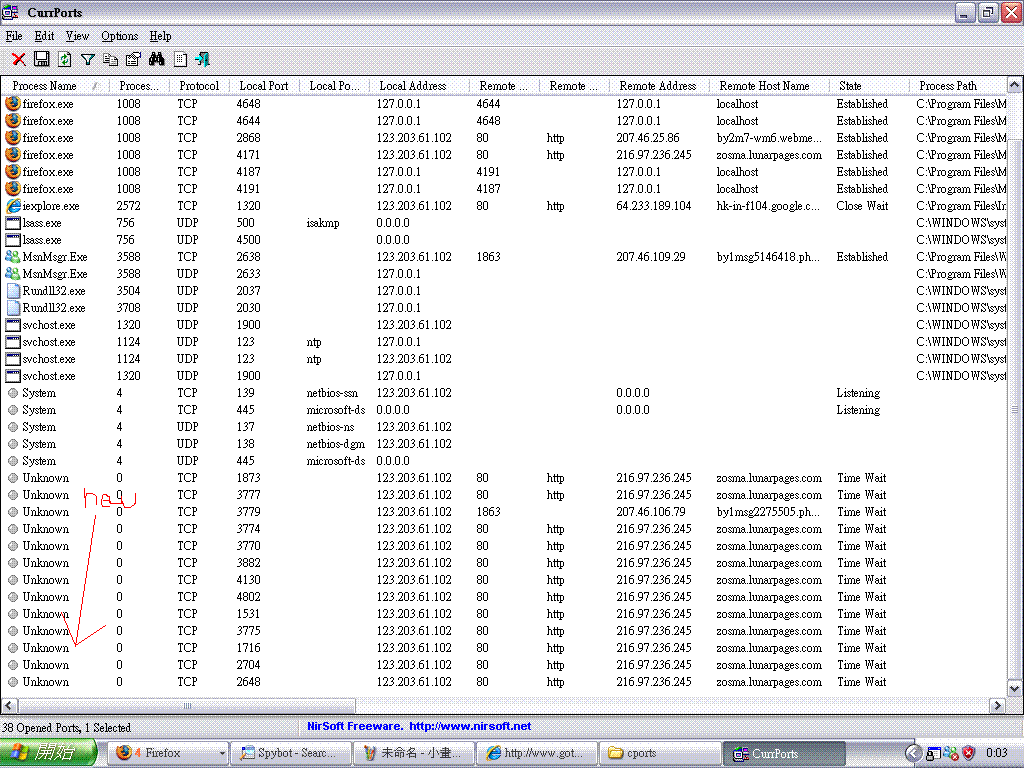Click the svchost.exe icon on port 1900 row with address 123.203.61.102
This screenshot has height=768, width=1024.
(x=12, y=325)
